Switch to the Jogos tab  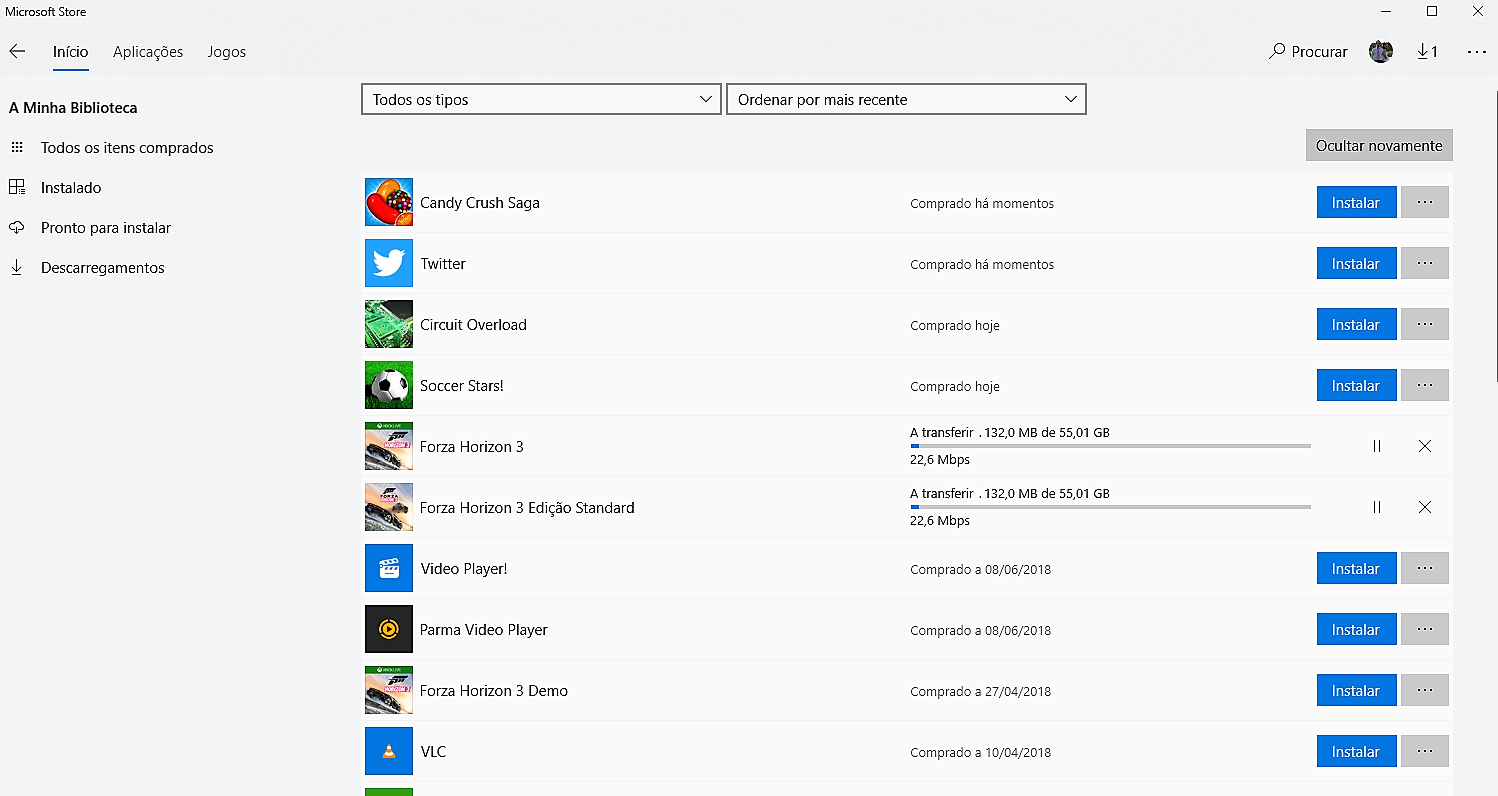click(x=227, y=52)
